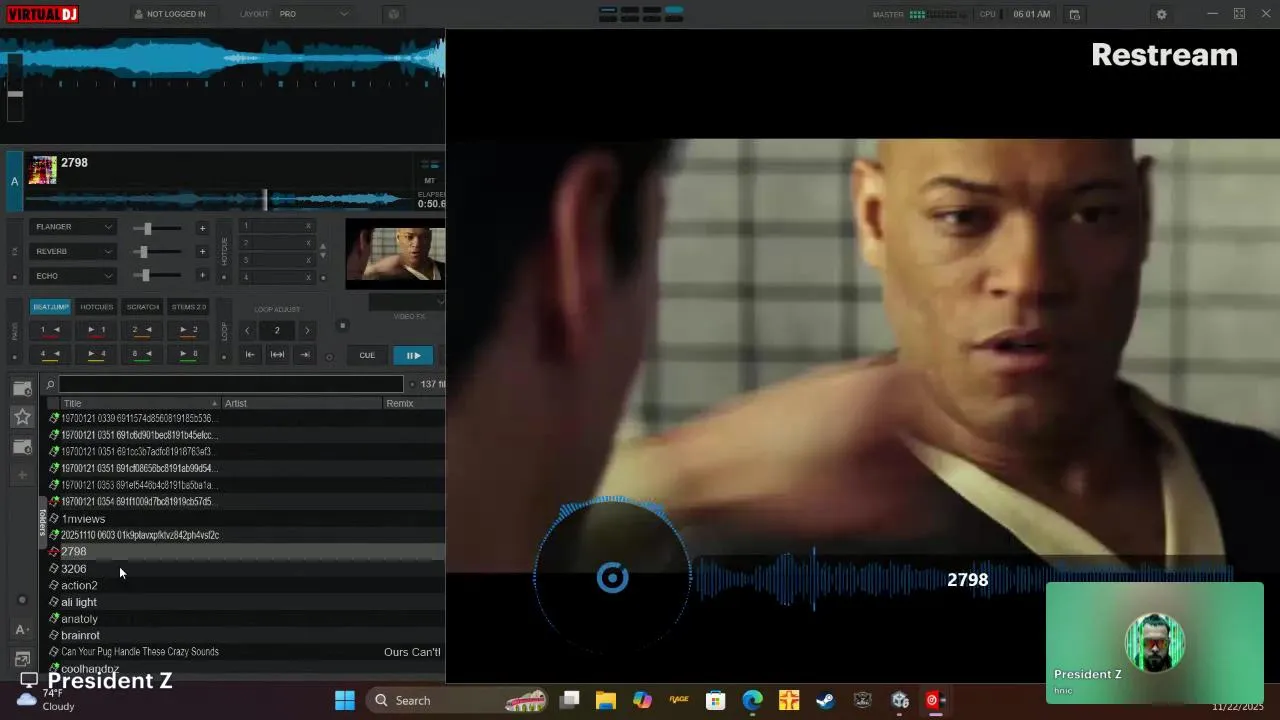Delete hotcue 4 with its X

click(x=308, y=277)
